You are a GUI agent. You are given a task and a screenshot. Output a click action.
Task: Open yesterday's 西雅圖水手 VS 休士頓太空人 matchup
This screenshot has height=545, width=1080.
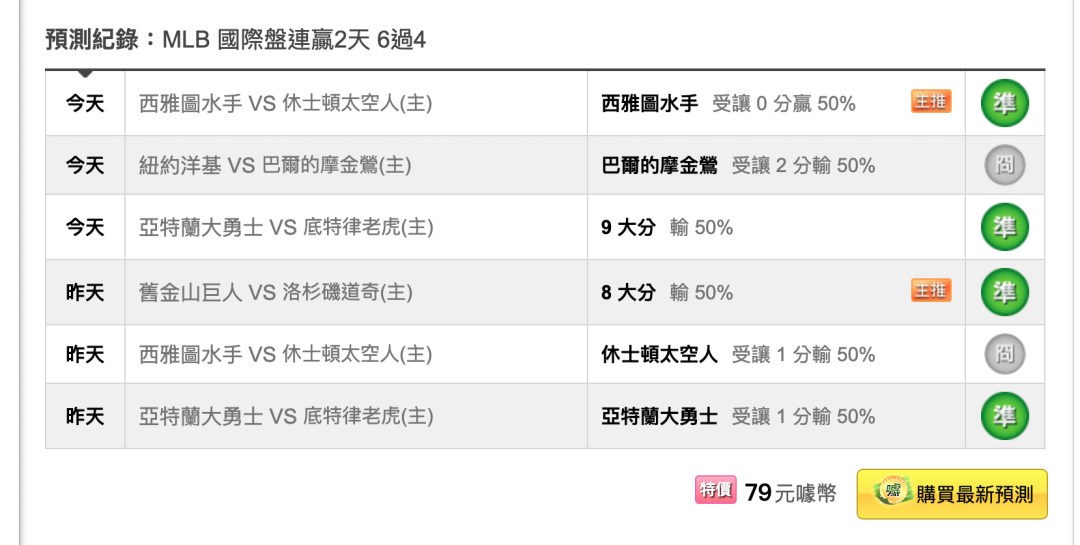pyautogui.click(x=285, y=354)
